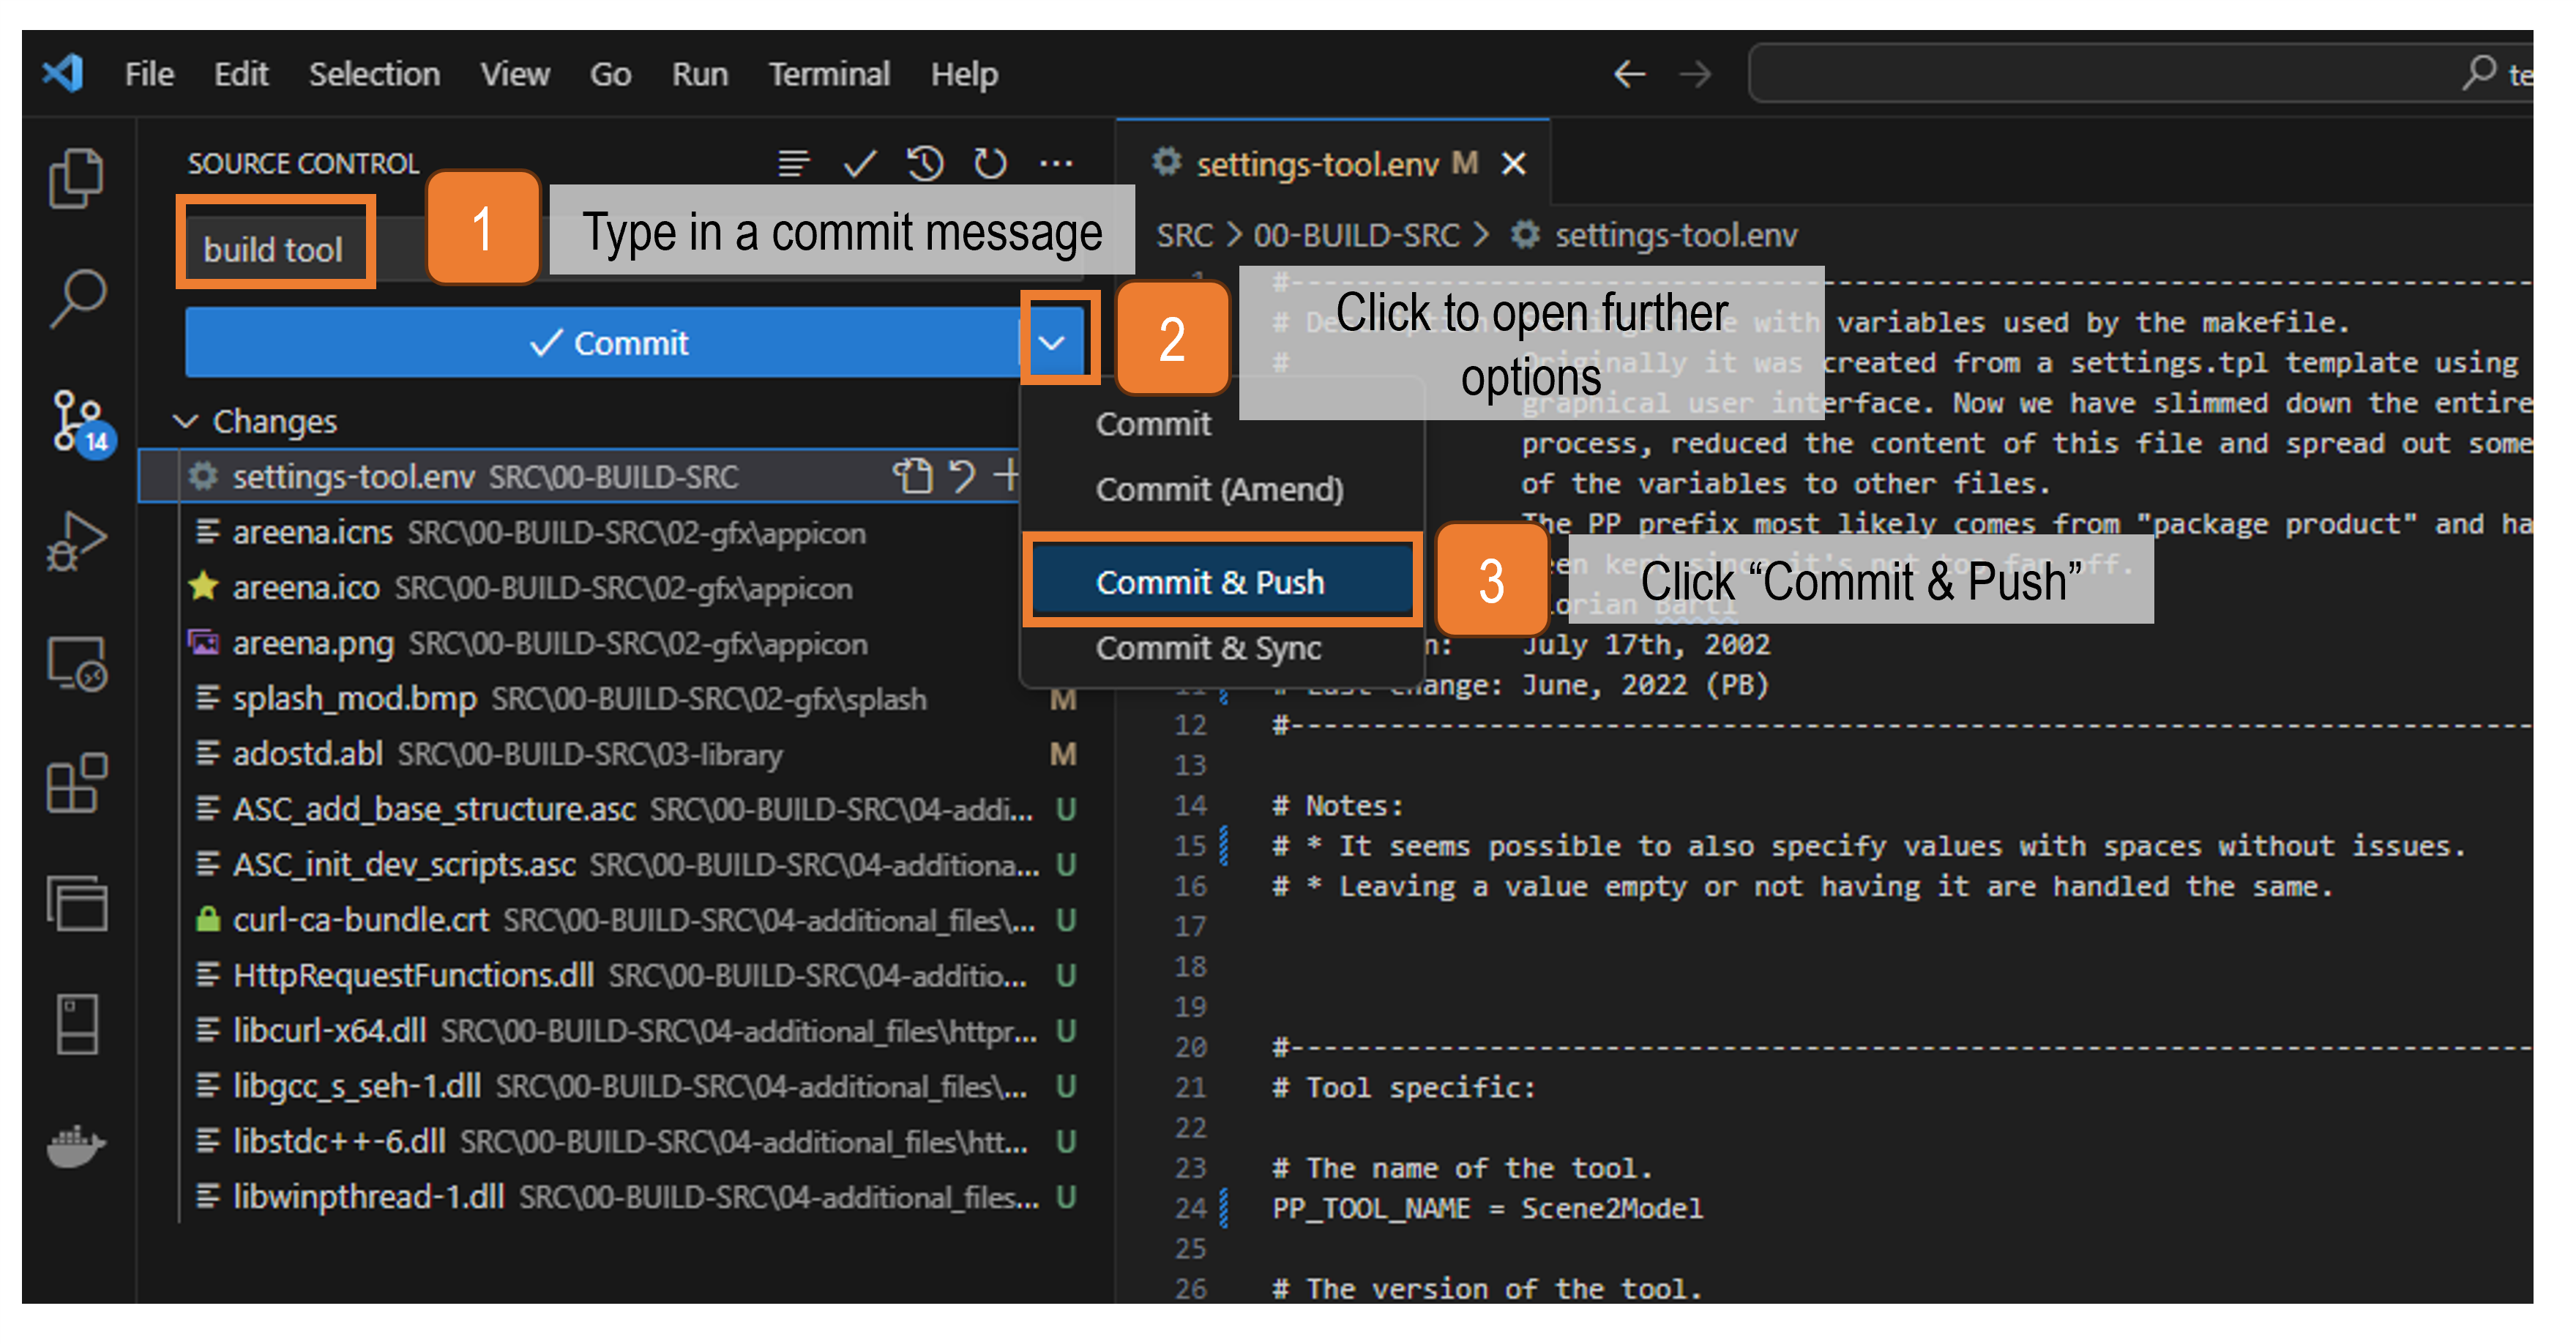The height and width of the screenshot is (1344, 2576).
Task: Open the More Actions ellipsis menu
Action: coord(1056,163)
